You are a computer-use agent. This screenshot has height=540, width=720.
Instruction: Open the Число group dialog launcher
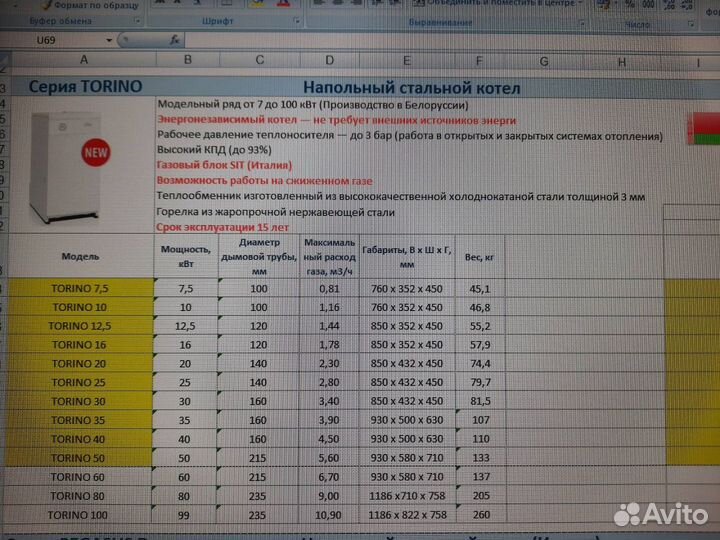coord(691,23)
